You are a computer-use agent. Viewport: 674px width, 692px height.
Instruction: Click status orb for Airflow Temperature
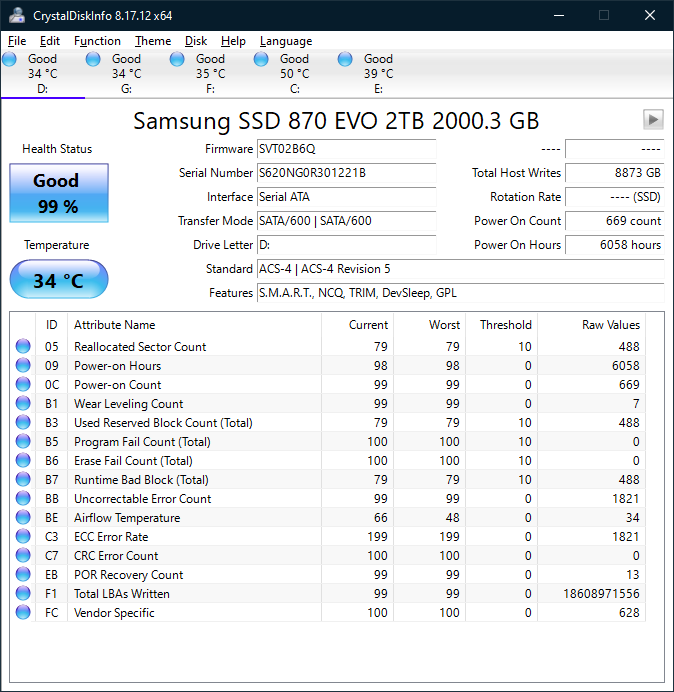[23, 517]
